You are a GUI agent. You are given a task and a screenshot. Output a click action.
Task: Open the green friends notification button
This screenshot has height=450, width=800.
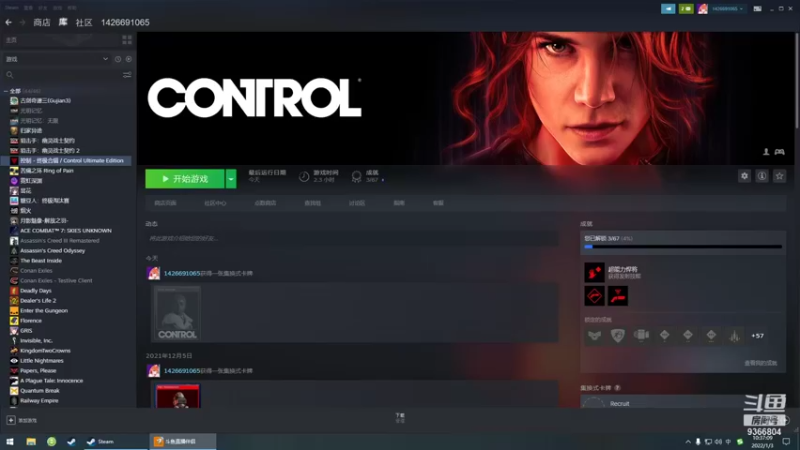pyautogui.click(x=686, y=9)
